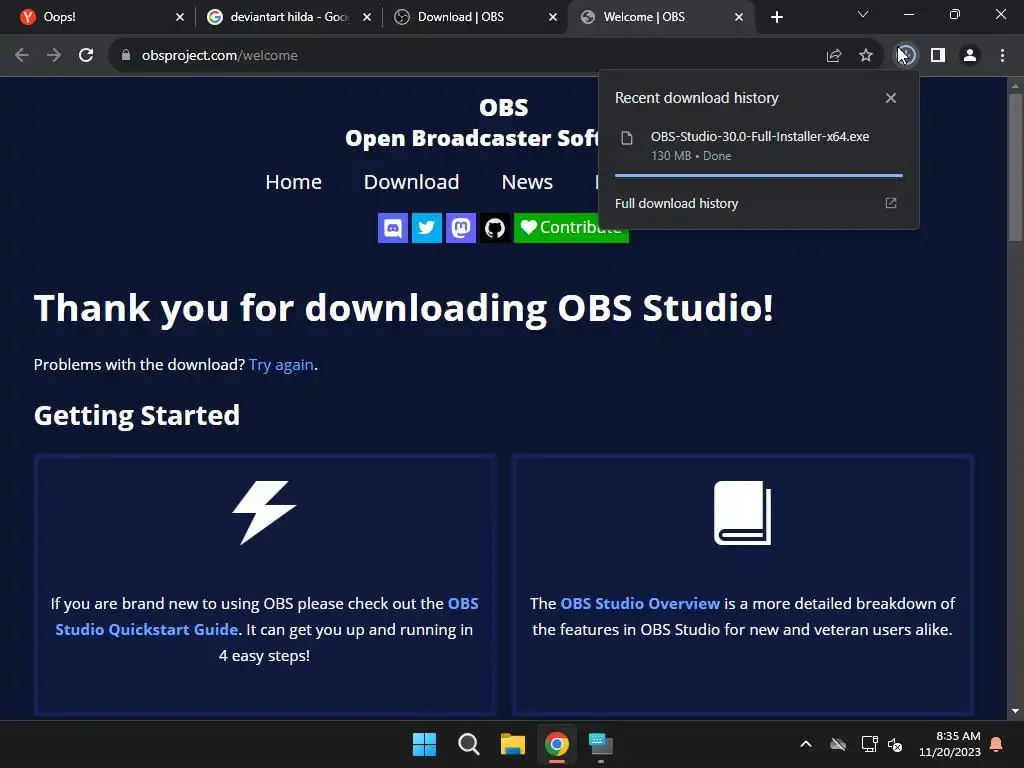Bookmark this page with the star icon

pos(866,56)
